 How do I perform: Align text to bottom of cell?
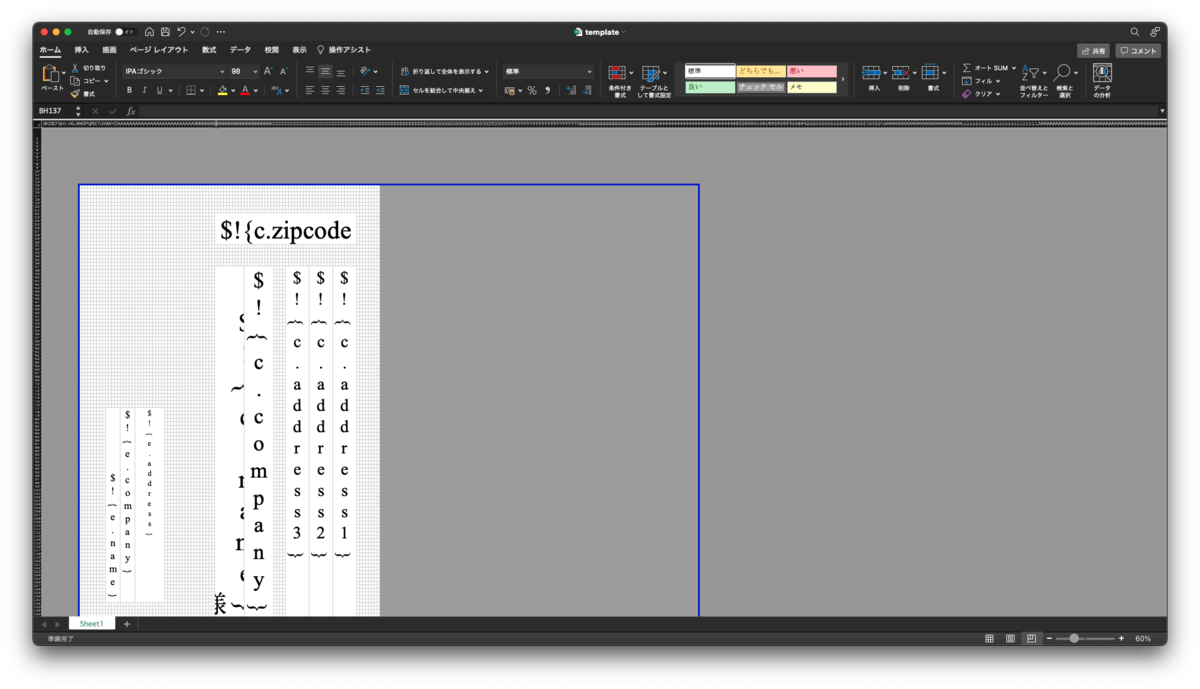(x=341, y=72)
